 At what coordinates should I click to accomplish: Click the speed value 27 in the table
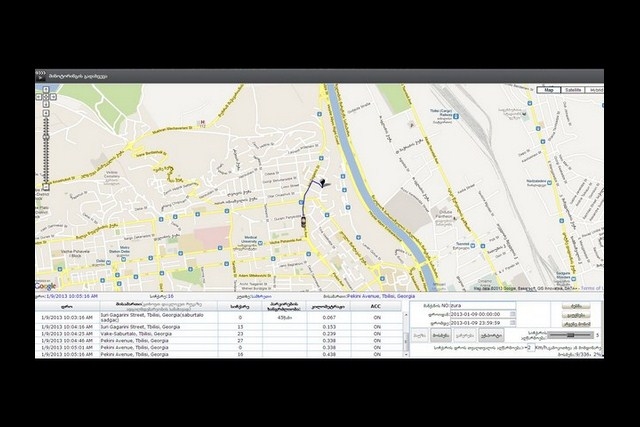[x=240, y=340]
